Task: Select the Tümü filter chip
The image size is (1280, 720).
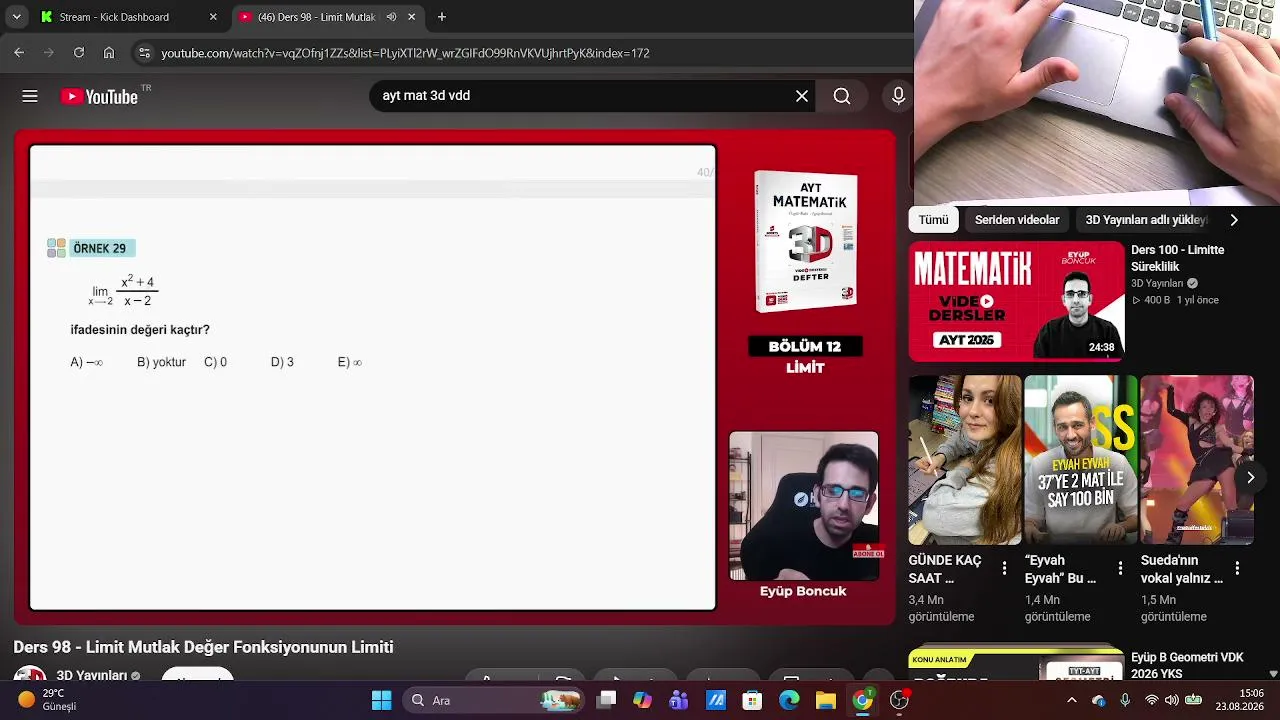Action: (x=933, y=220)
